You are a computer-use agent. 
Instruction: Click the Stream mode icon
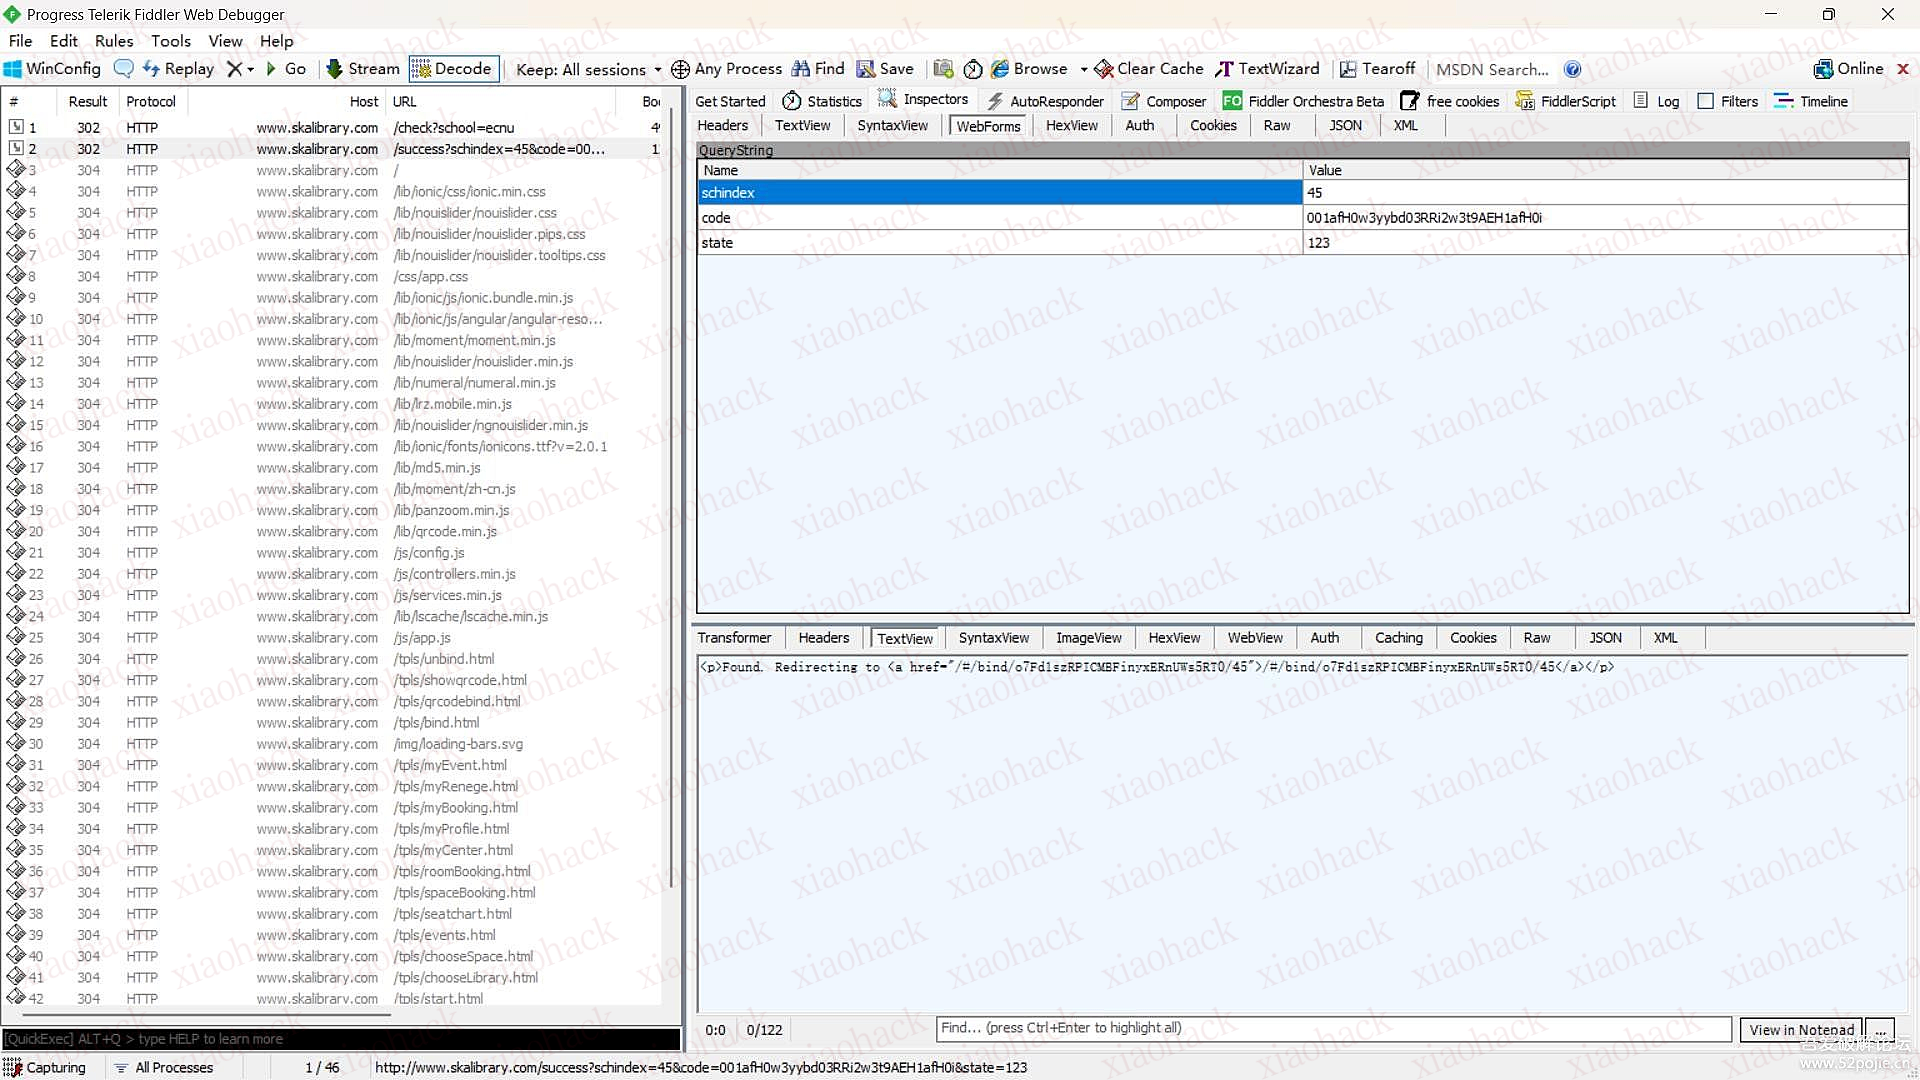(x=334, y=69)
